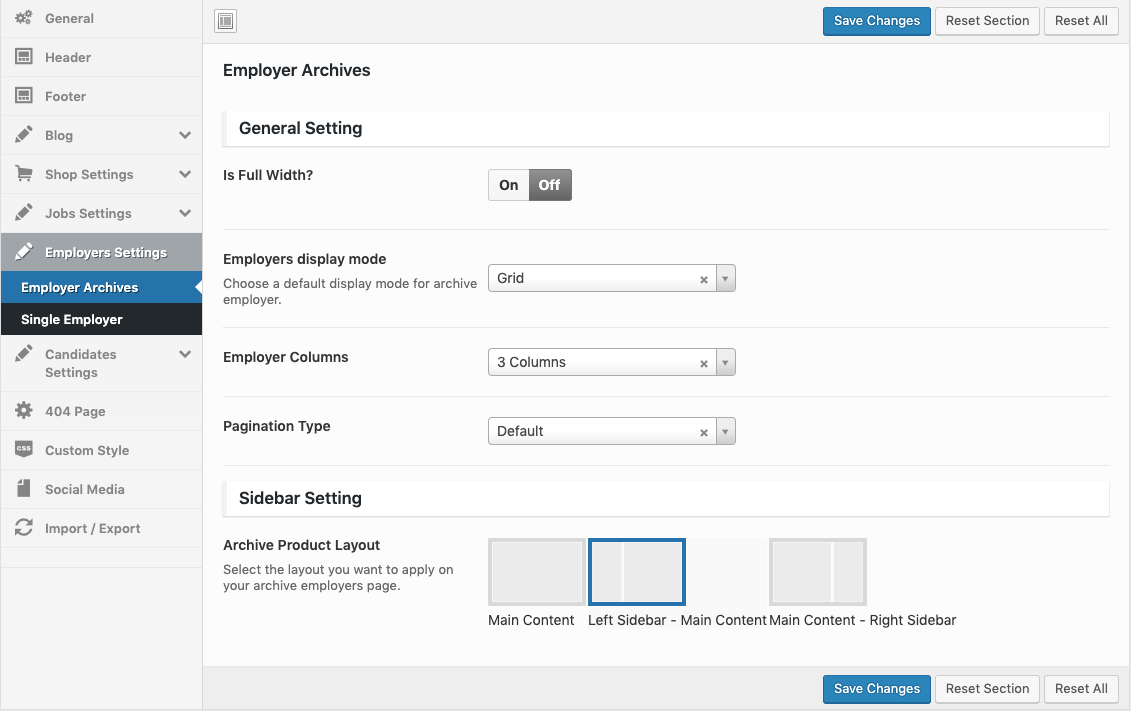Viewport: 1131px width, 711px height.
Task: Set Is Full Width to Off
Action: pyautogui.click(x=550, y=185)
